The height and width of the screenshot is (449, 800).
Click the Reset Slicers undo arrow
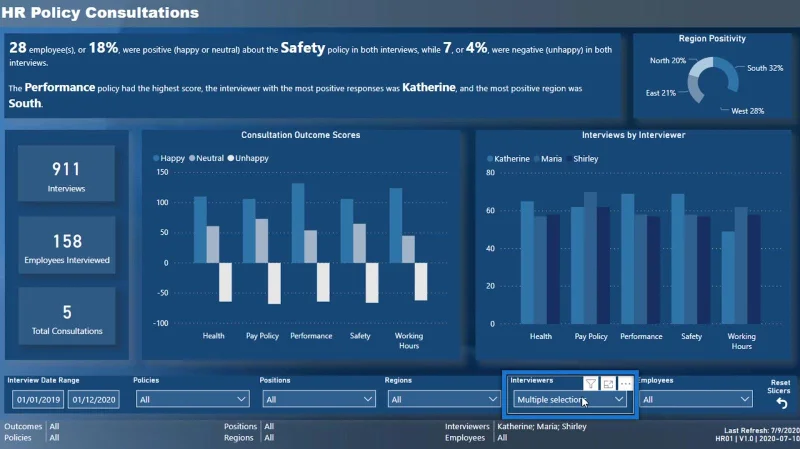pos(782,403)
